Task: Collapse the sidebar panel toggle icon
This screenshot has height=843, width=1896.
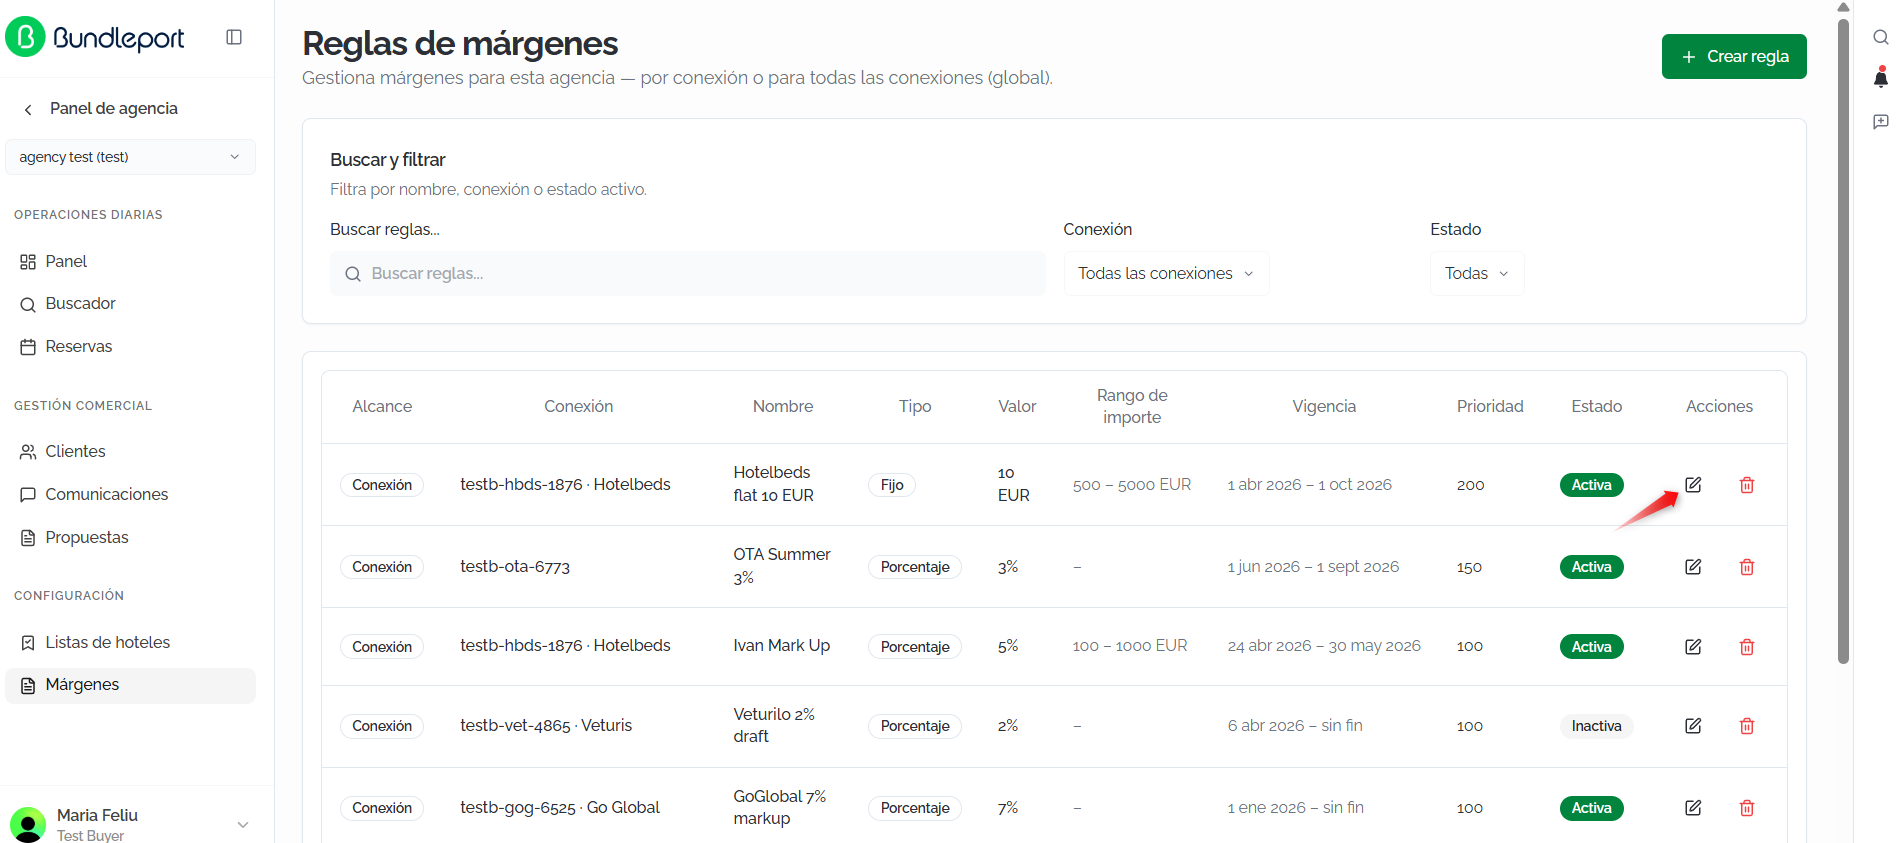Action: tap(234, 37)
